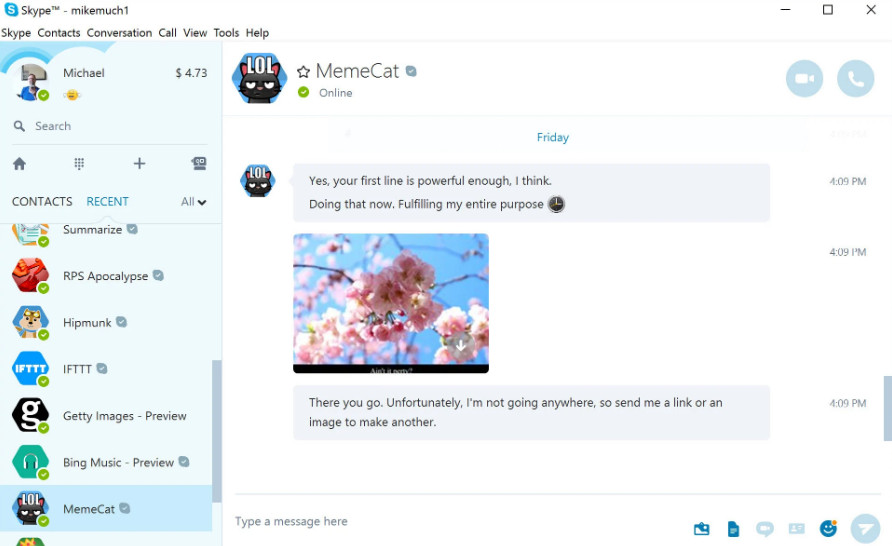The image size is (892, 546).
Task: Open the Call menu
Action: [x=167, y=33]
